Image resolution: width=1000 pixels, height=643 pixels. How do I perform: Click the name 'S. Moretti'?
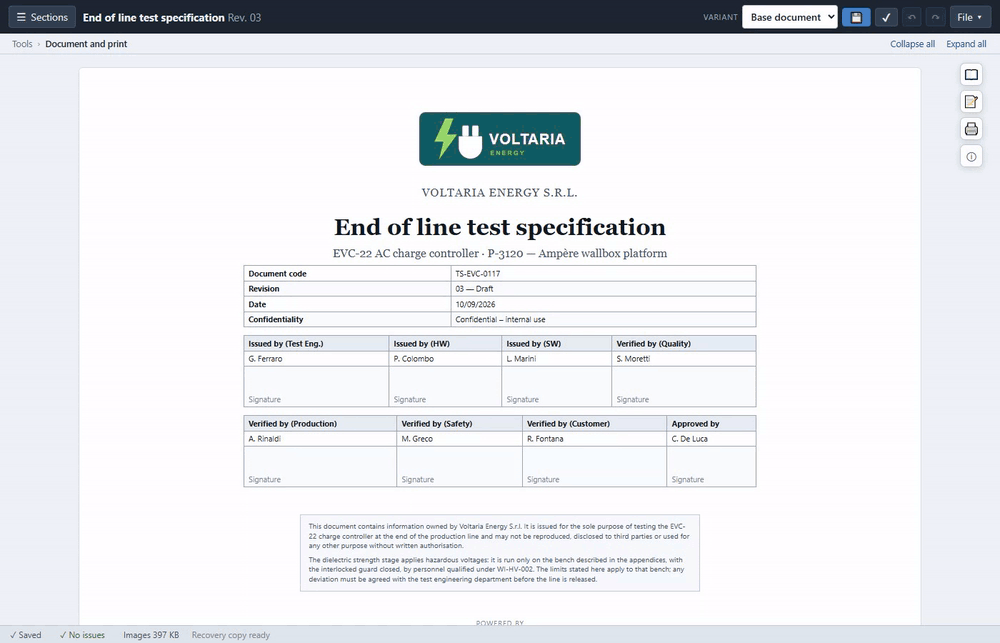pos(633,359)
